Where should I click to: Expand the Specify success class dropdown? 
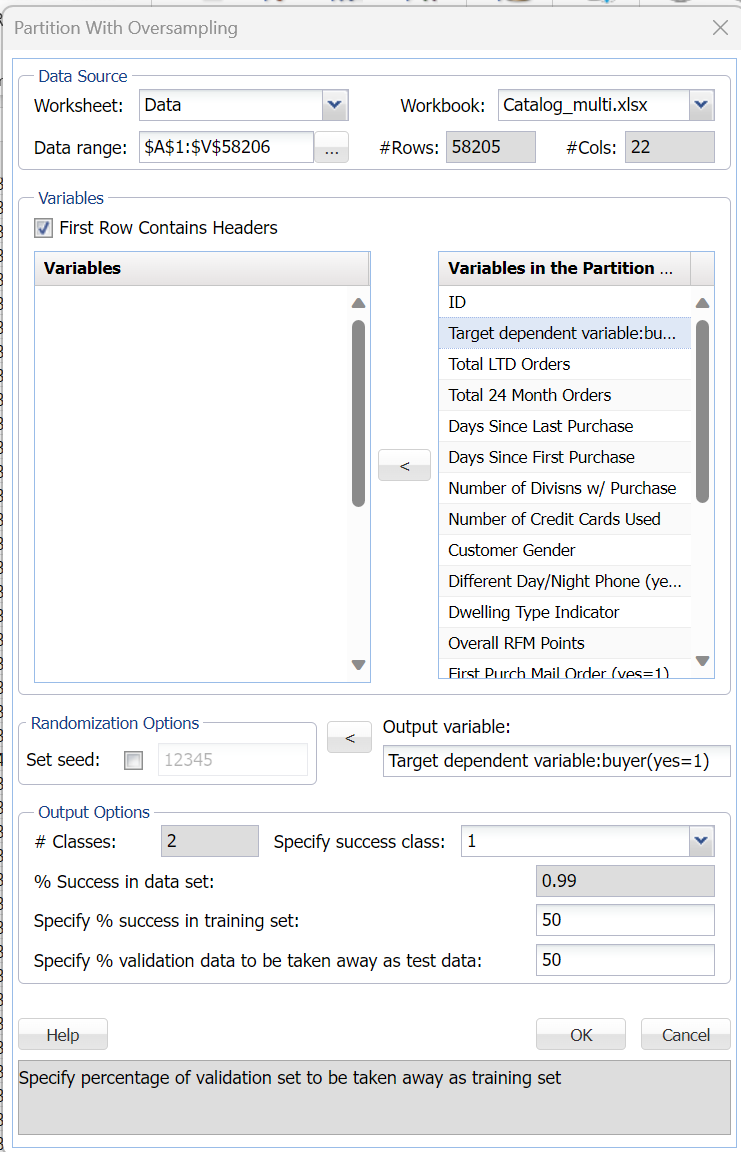pos(701,842)
